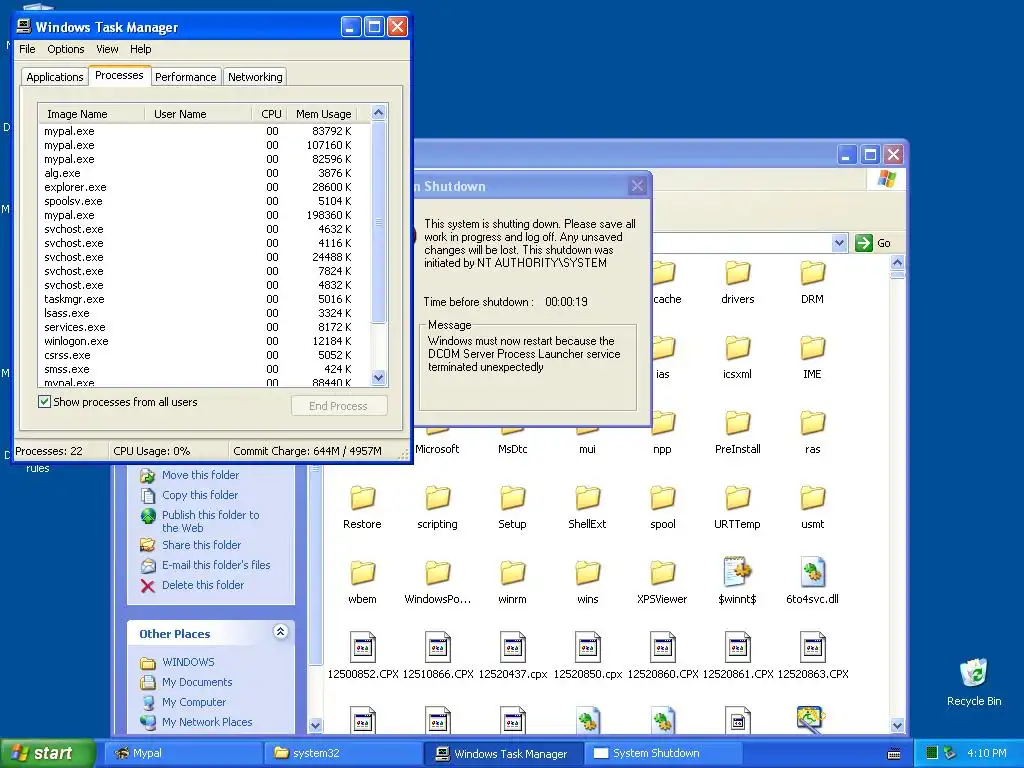This screenshot has width=1024, height=768.
Task: Click process list scroll up arrow
Action: 379,112
